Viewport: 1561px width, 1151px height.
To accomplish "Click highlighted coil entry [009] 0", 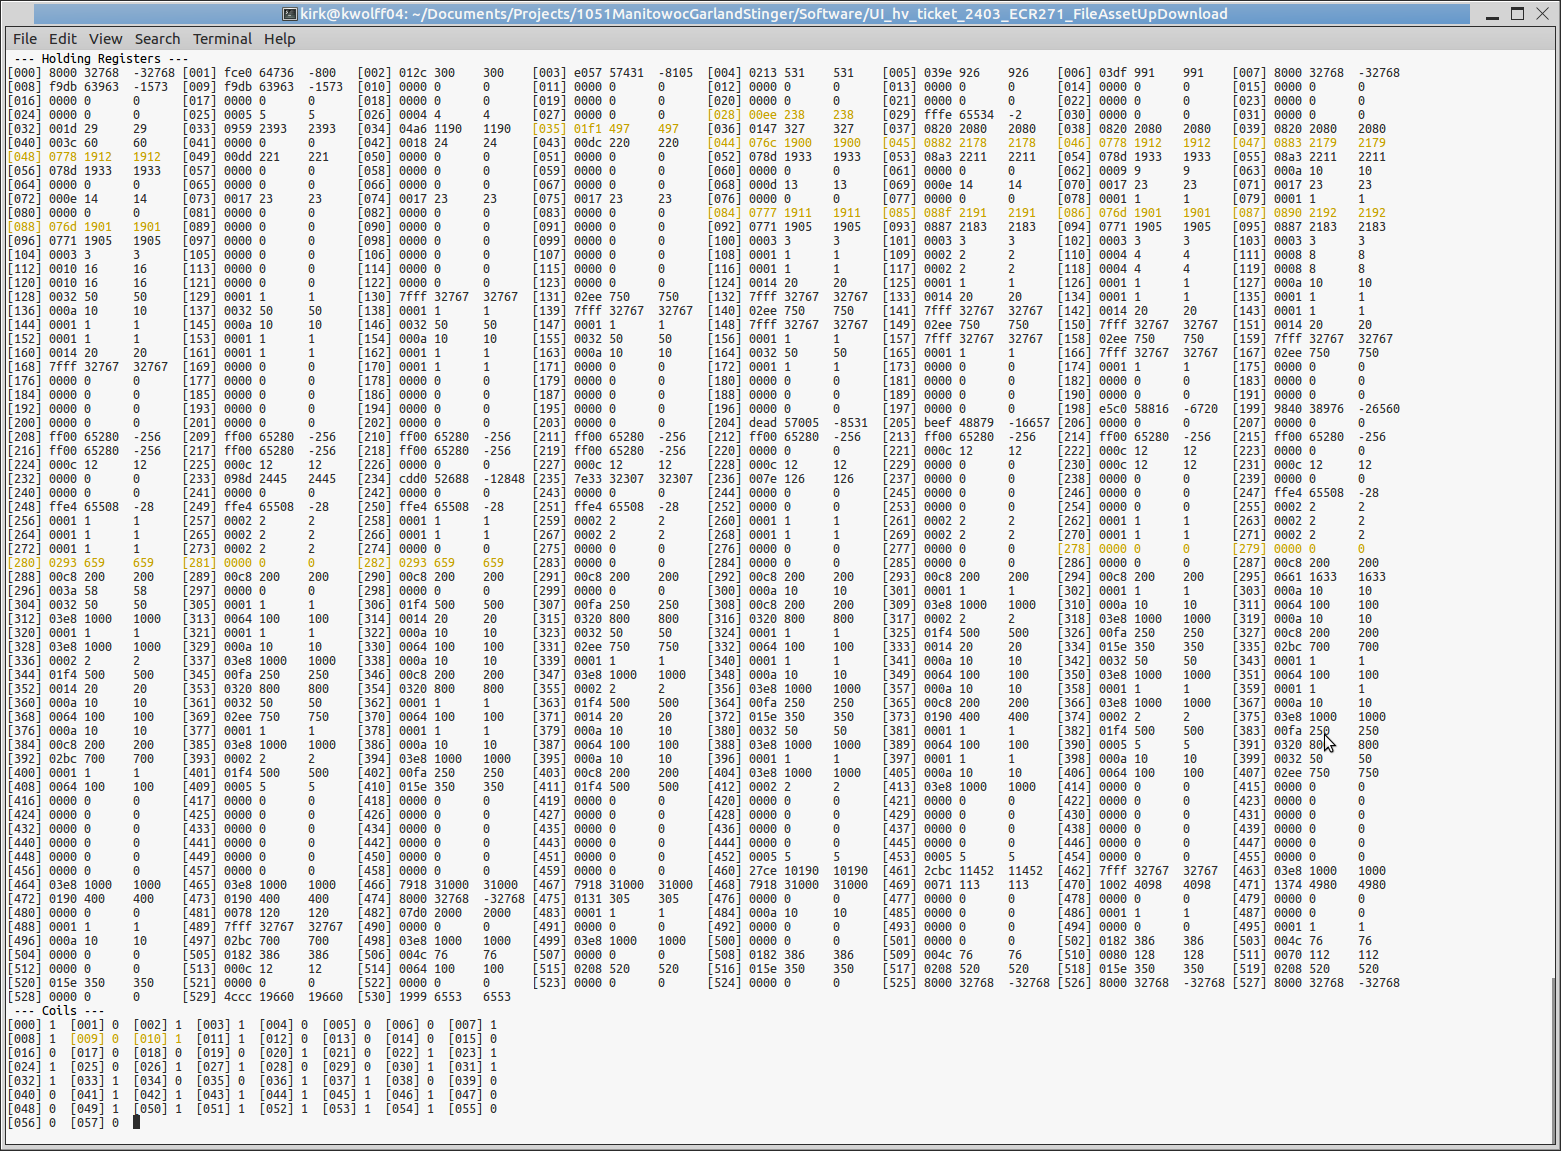I will click(95, 1039).
